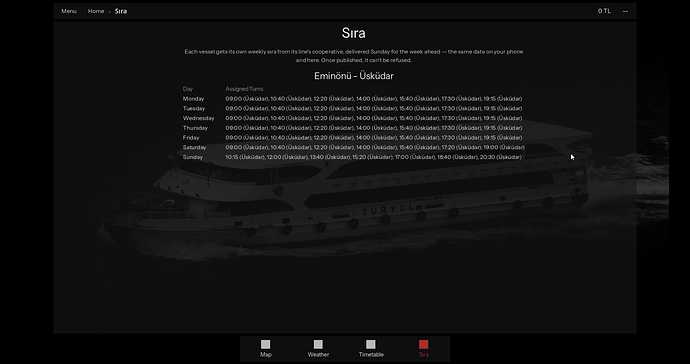
Task: Open the Menu in the top bar
Action: (69, 11)
